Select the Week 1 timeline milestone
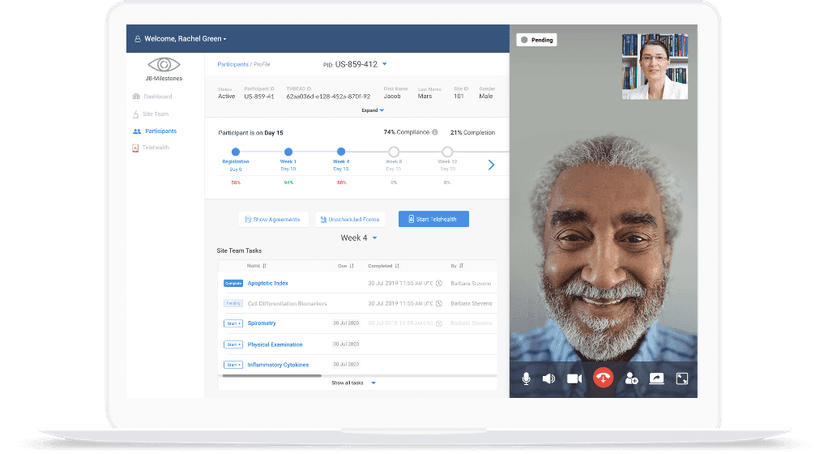 click(x=288, y=152)
